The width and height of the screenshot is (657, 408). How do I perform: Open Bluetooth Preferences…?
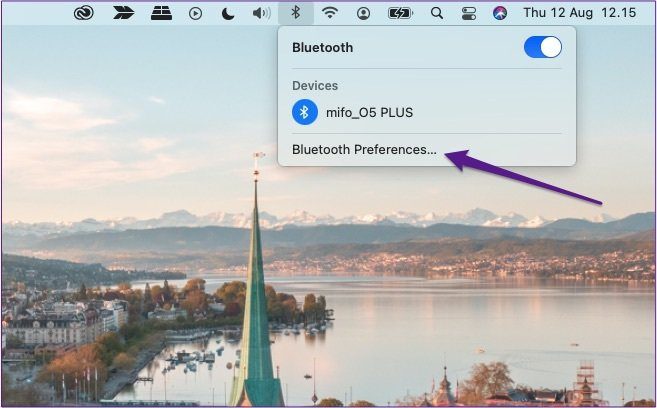pyautogui.click(x=364, y=150)
